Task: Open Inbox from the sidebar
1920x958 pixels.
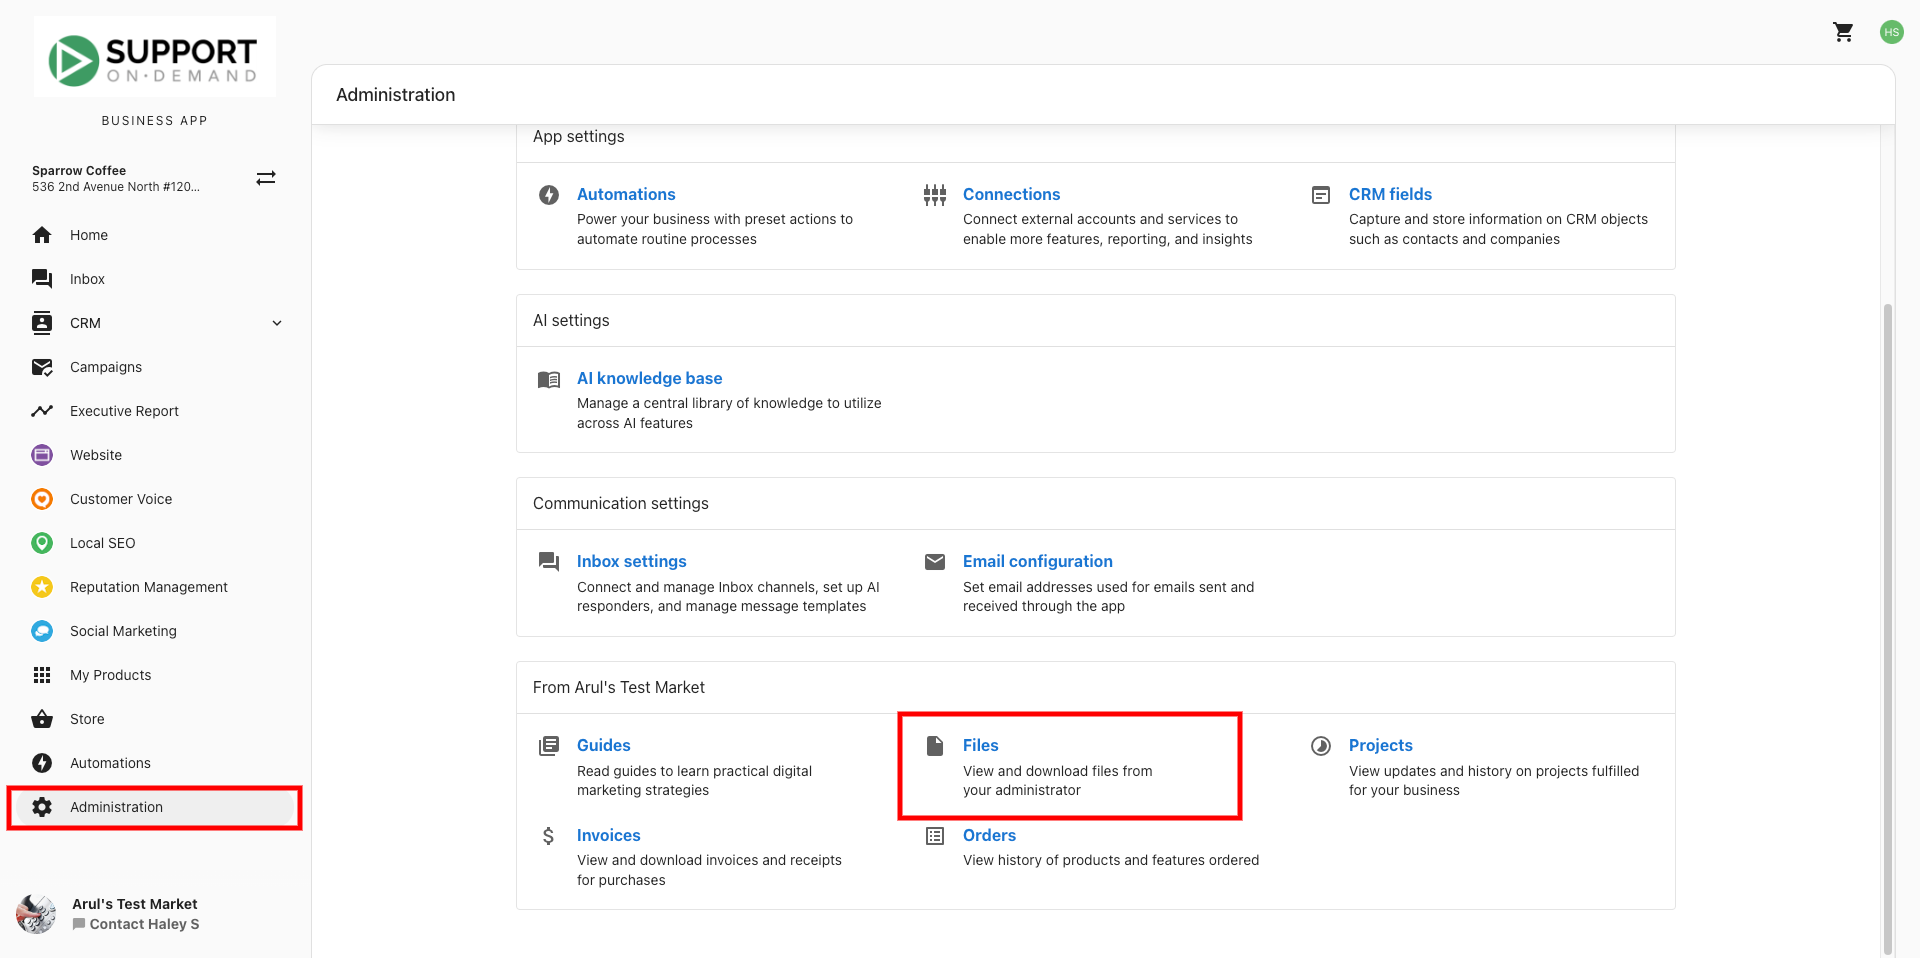Action: [87, 279]
